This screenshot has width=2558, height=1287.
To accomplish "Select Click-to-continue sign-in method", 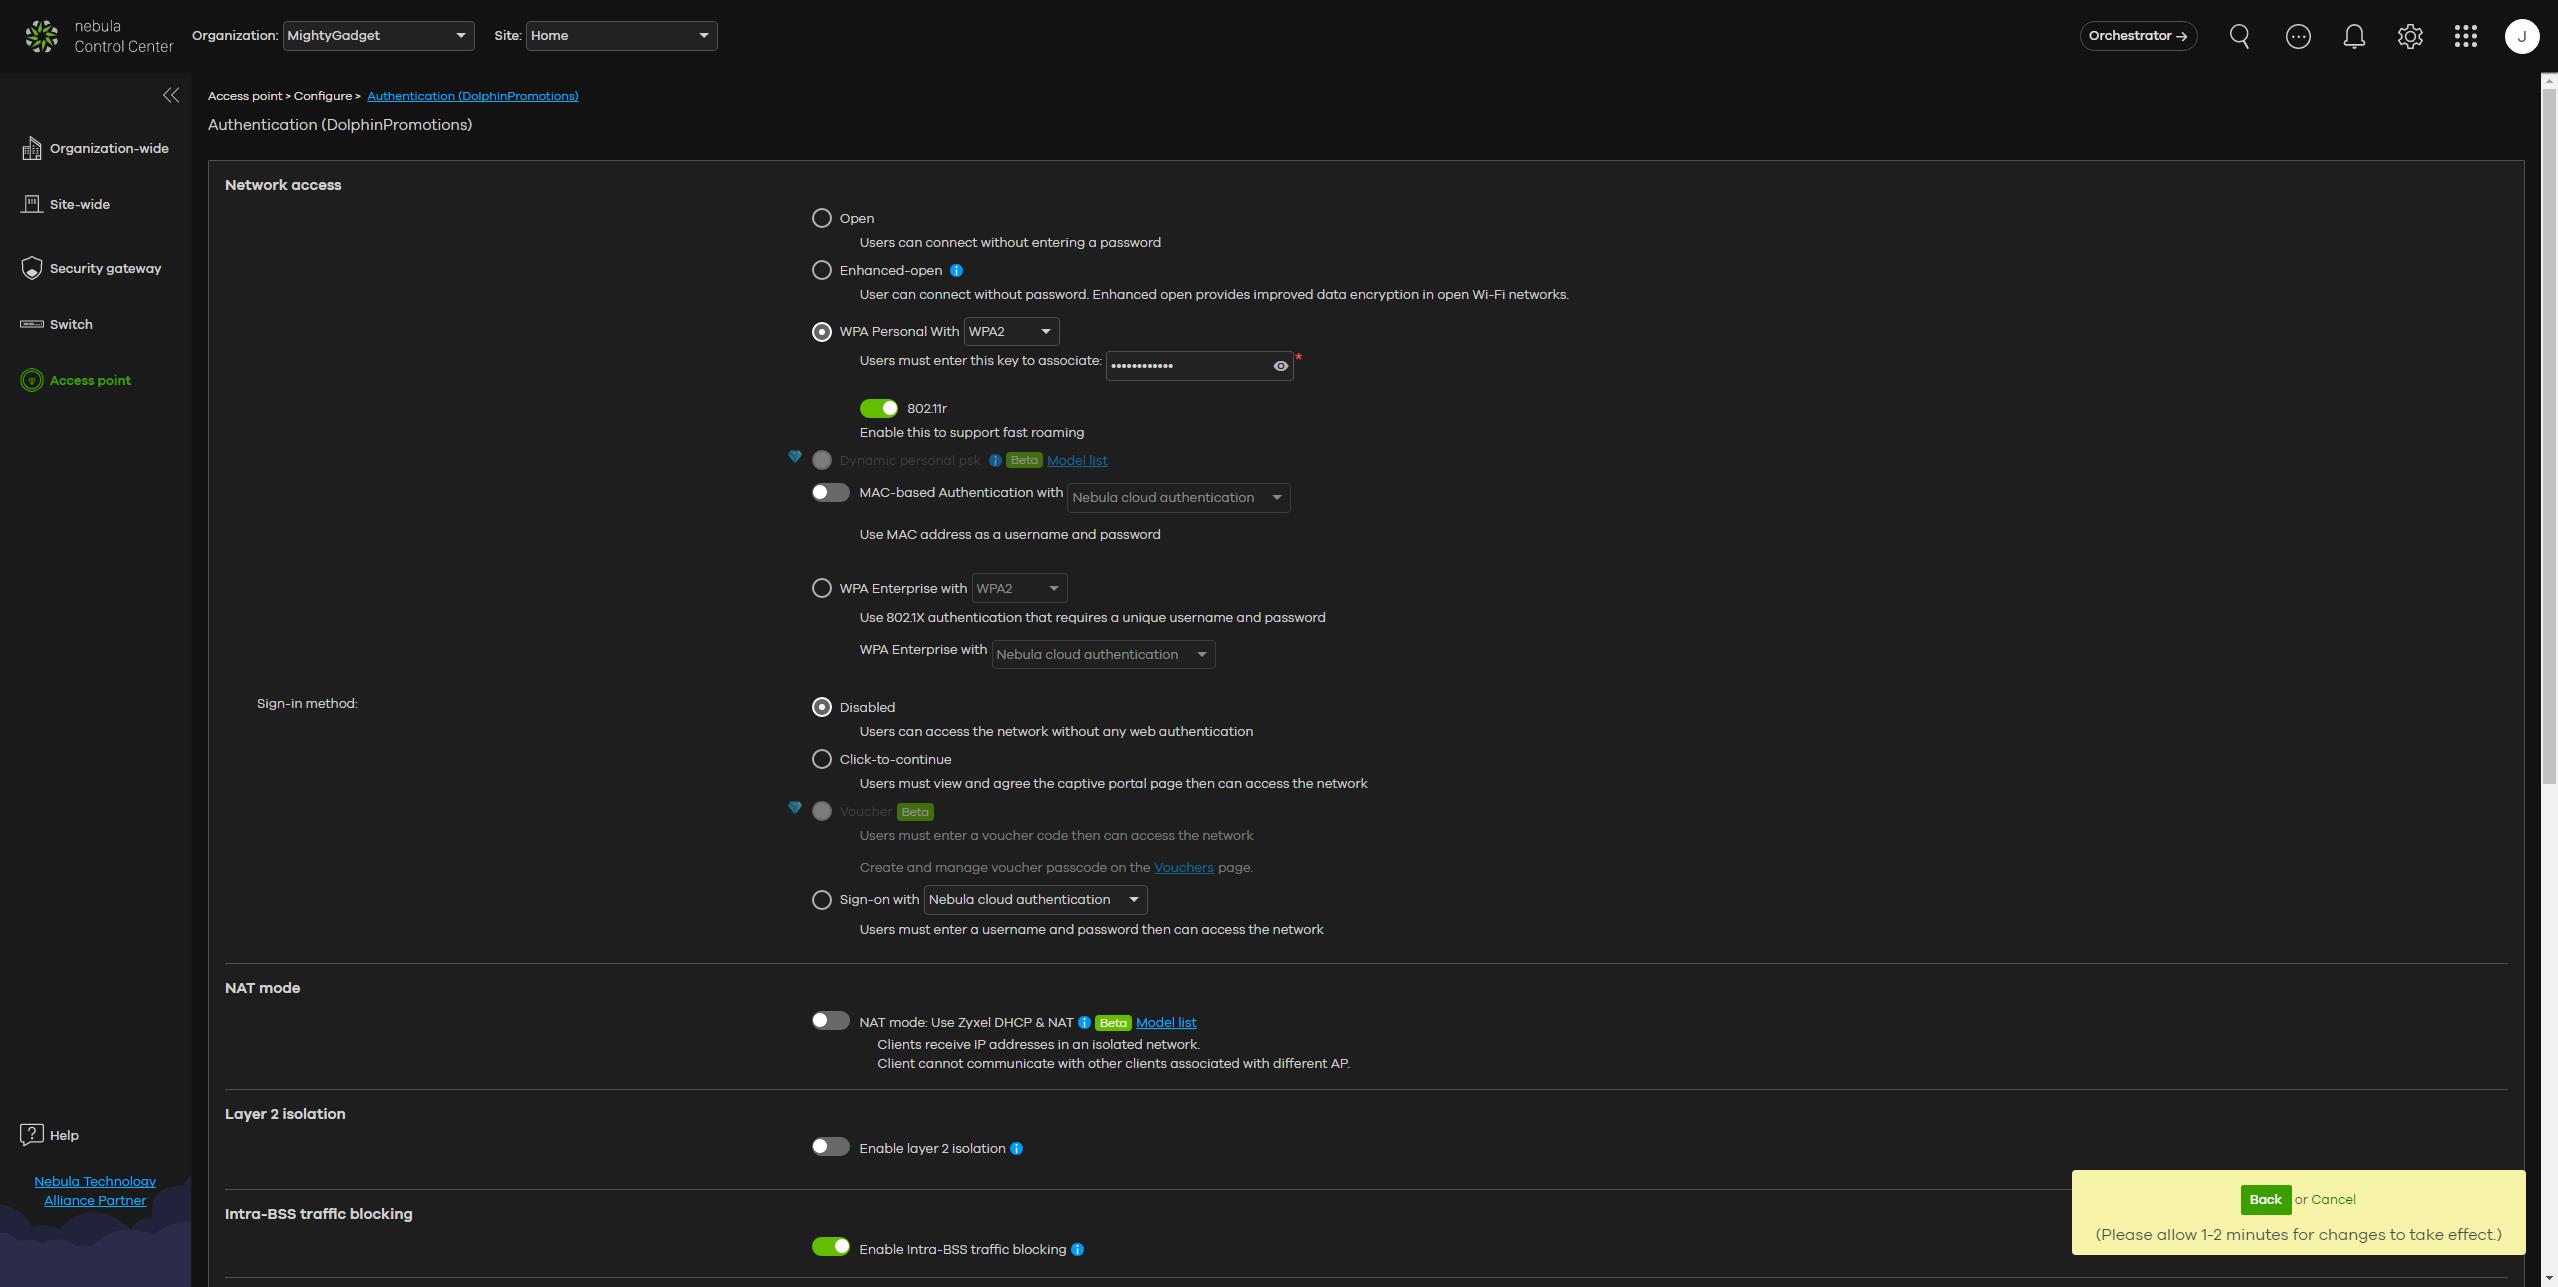I will 822,760.
